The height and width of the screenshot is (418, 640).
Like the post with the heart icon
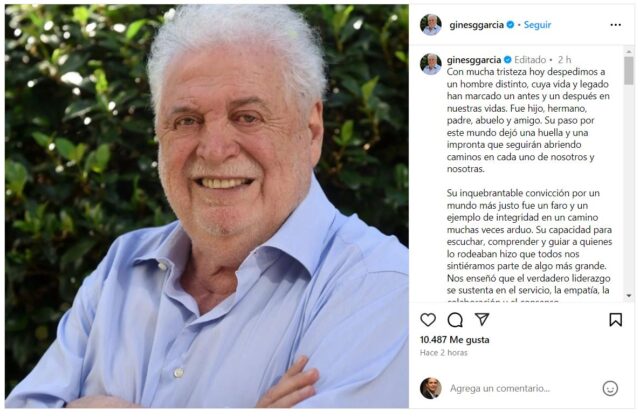pyautogui.click(x=428, y=320)
